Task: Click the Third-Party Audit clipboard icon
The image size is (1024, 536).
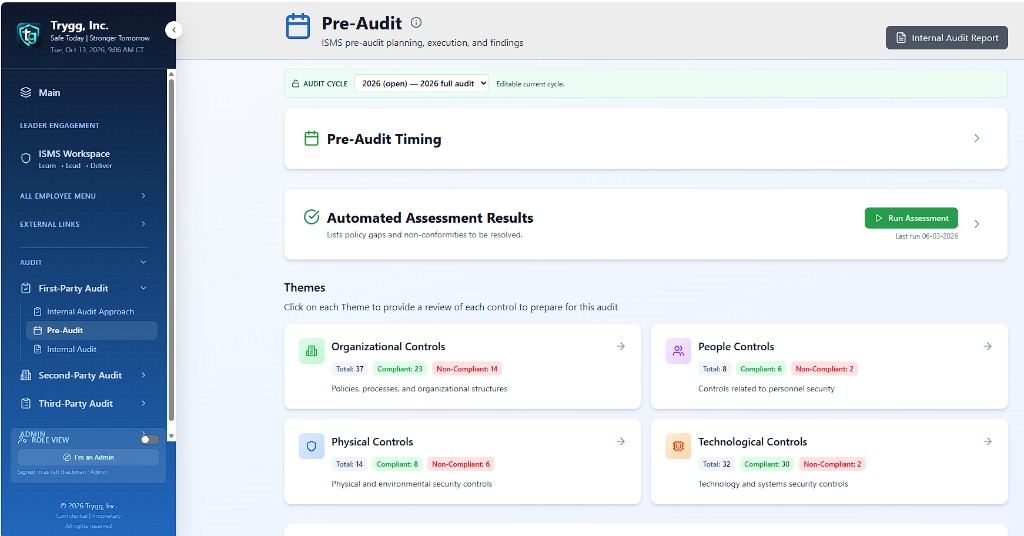Action: [x=25, y=403]
